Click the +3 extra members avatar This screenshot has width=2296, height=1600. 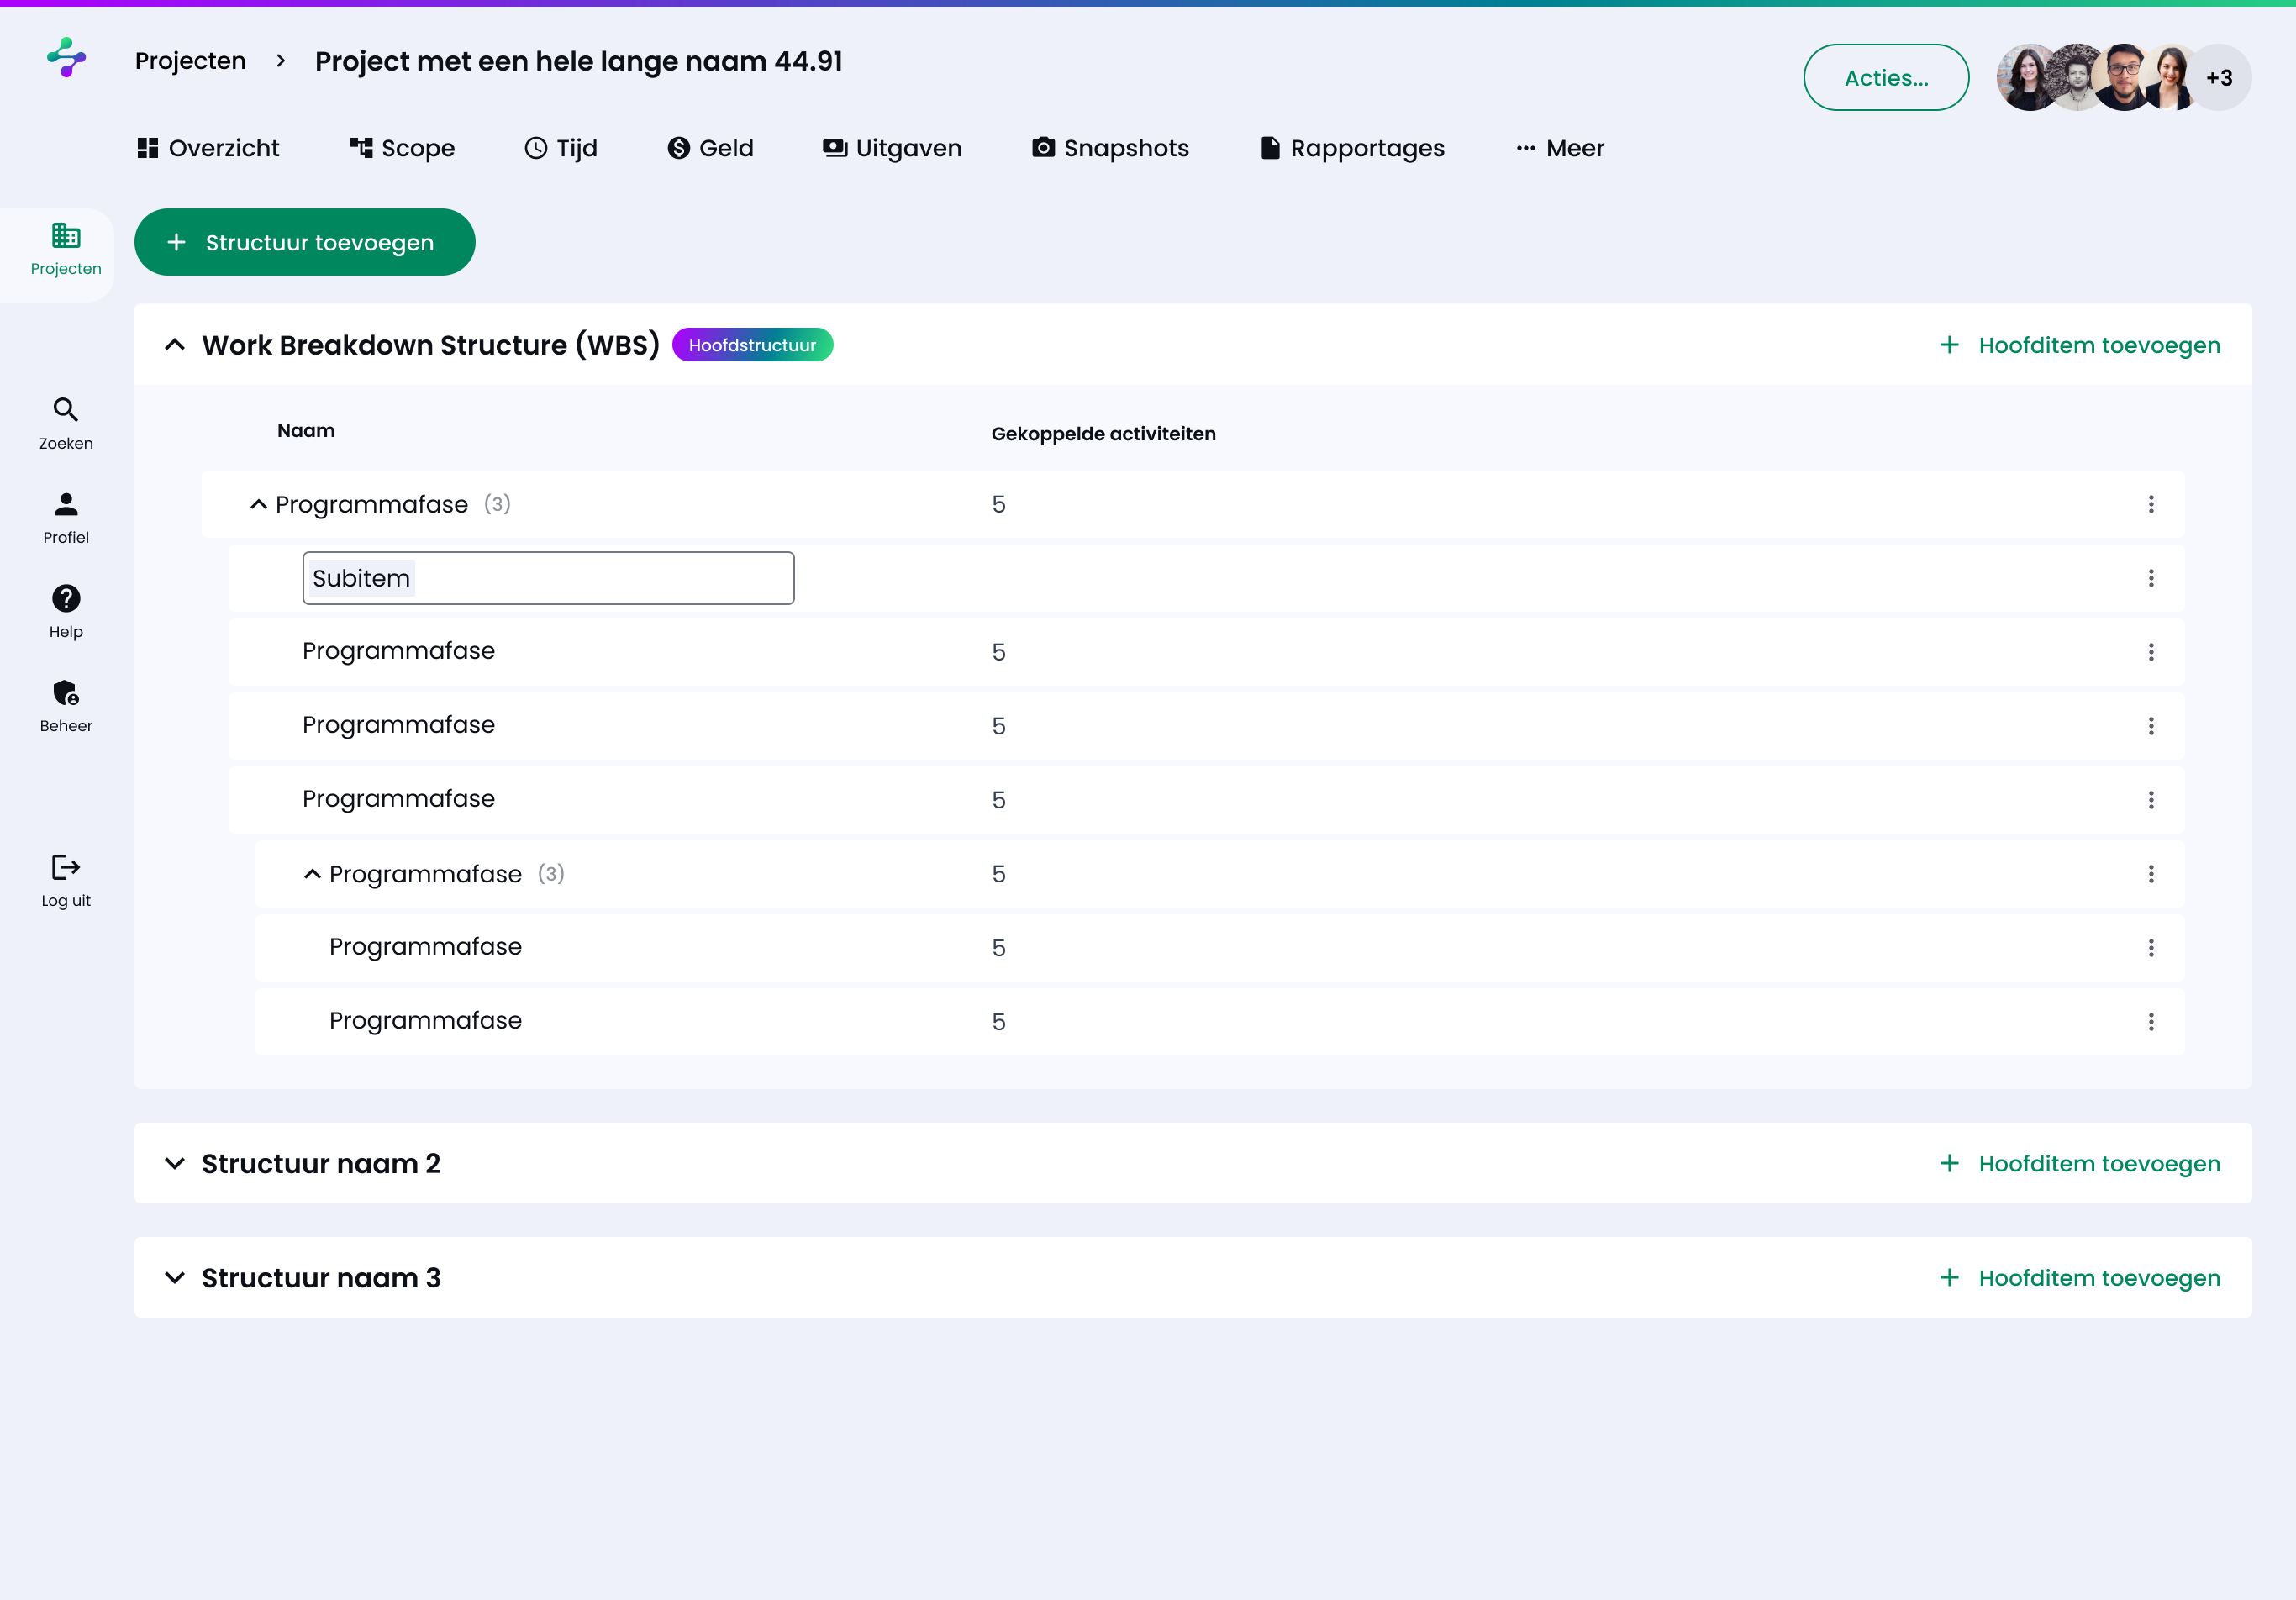[x=2219, y=77]
